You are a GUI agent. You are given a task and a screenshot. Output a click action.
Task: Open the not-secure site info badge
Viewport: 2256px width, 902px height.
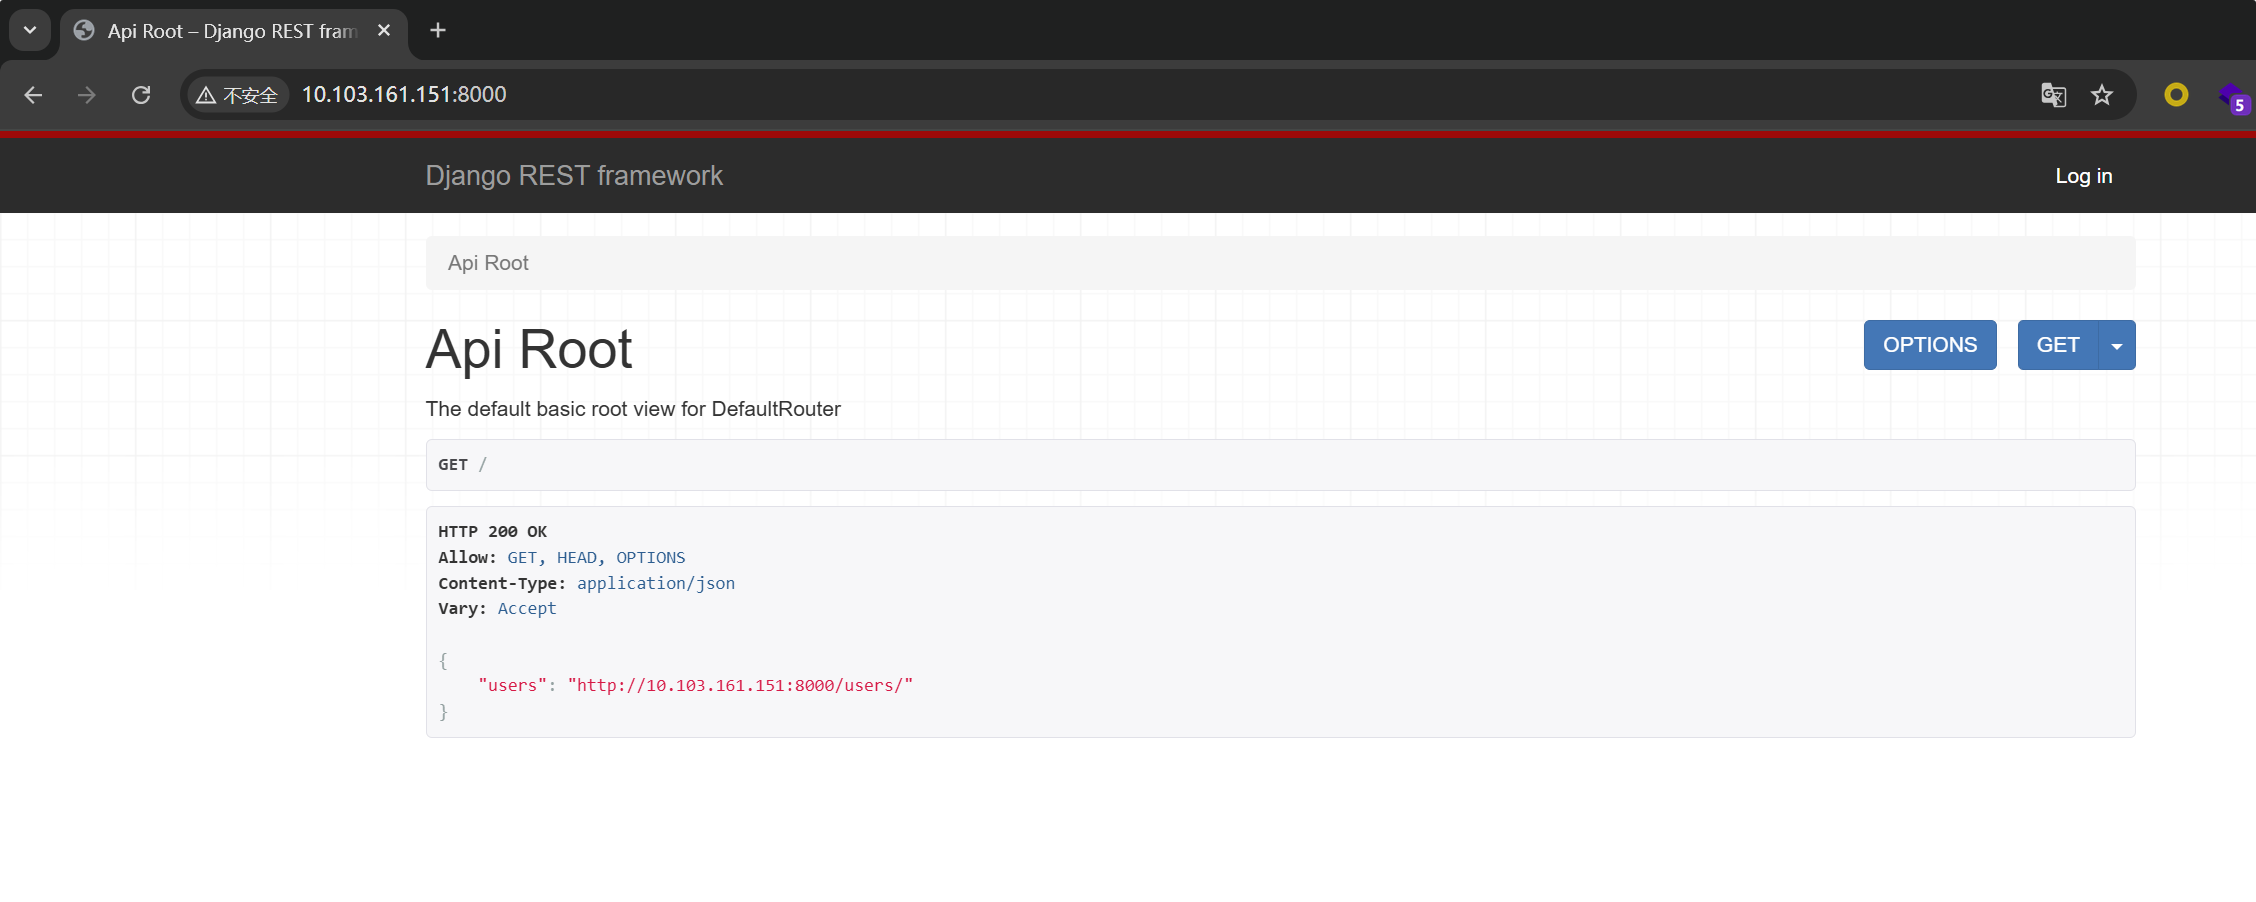pos(238,95)
